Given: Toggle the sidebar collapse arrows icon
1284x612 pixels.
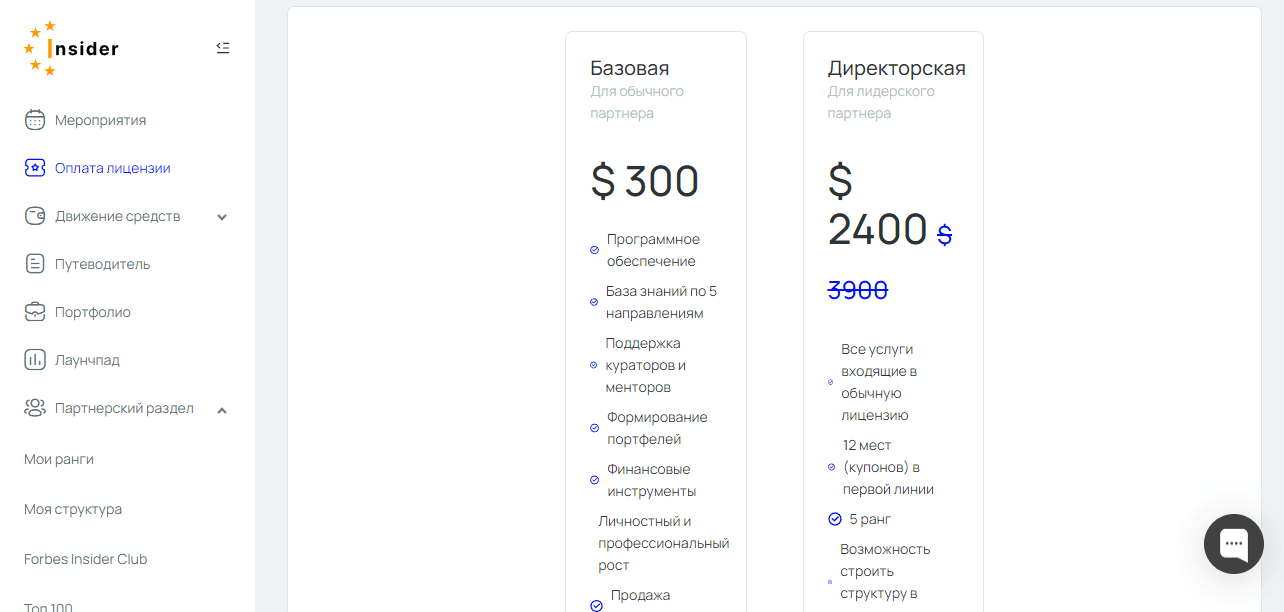Looking at the screenshot, I should point(223,47).
